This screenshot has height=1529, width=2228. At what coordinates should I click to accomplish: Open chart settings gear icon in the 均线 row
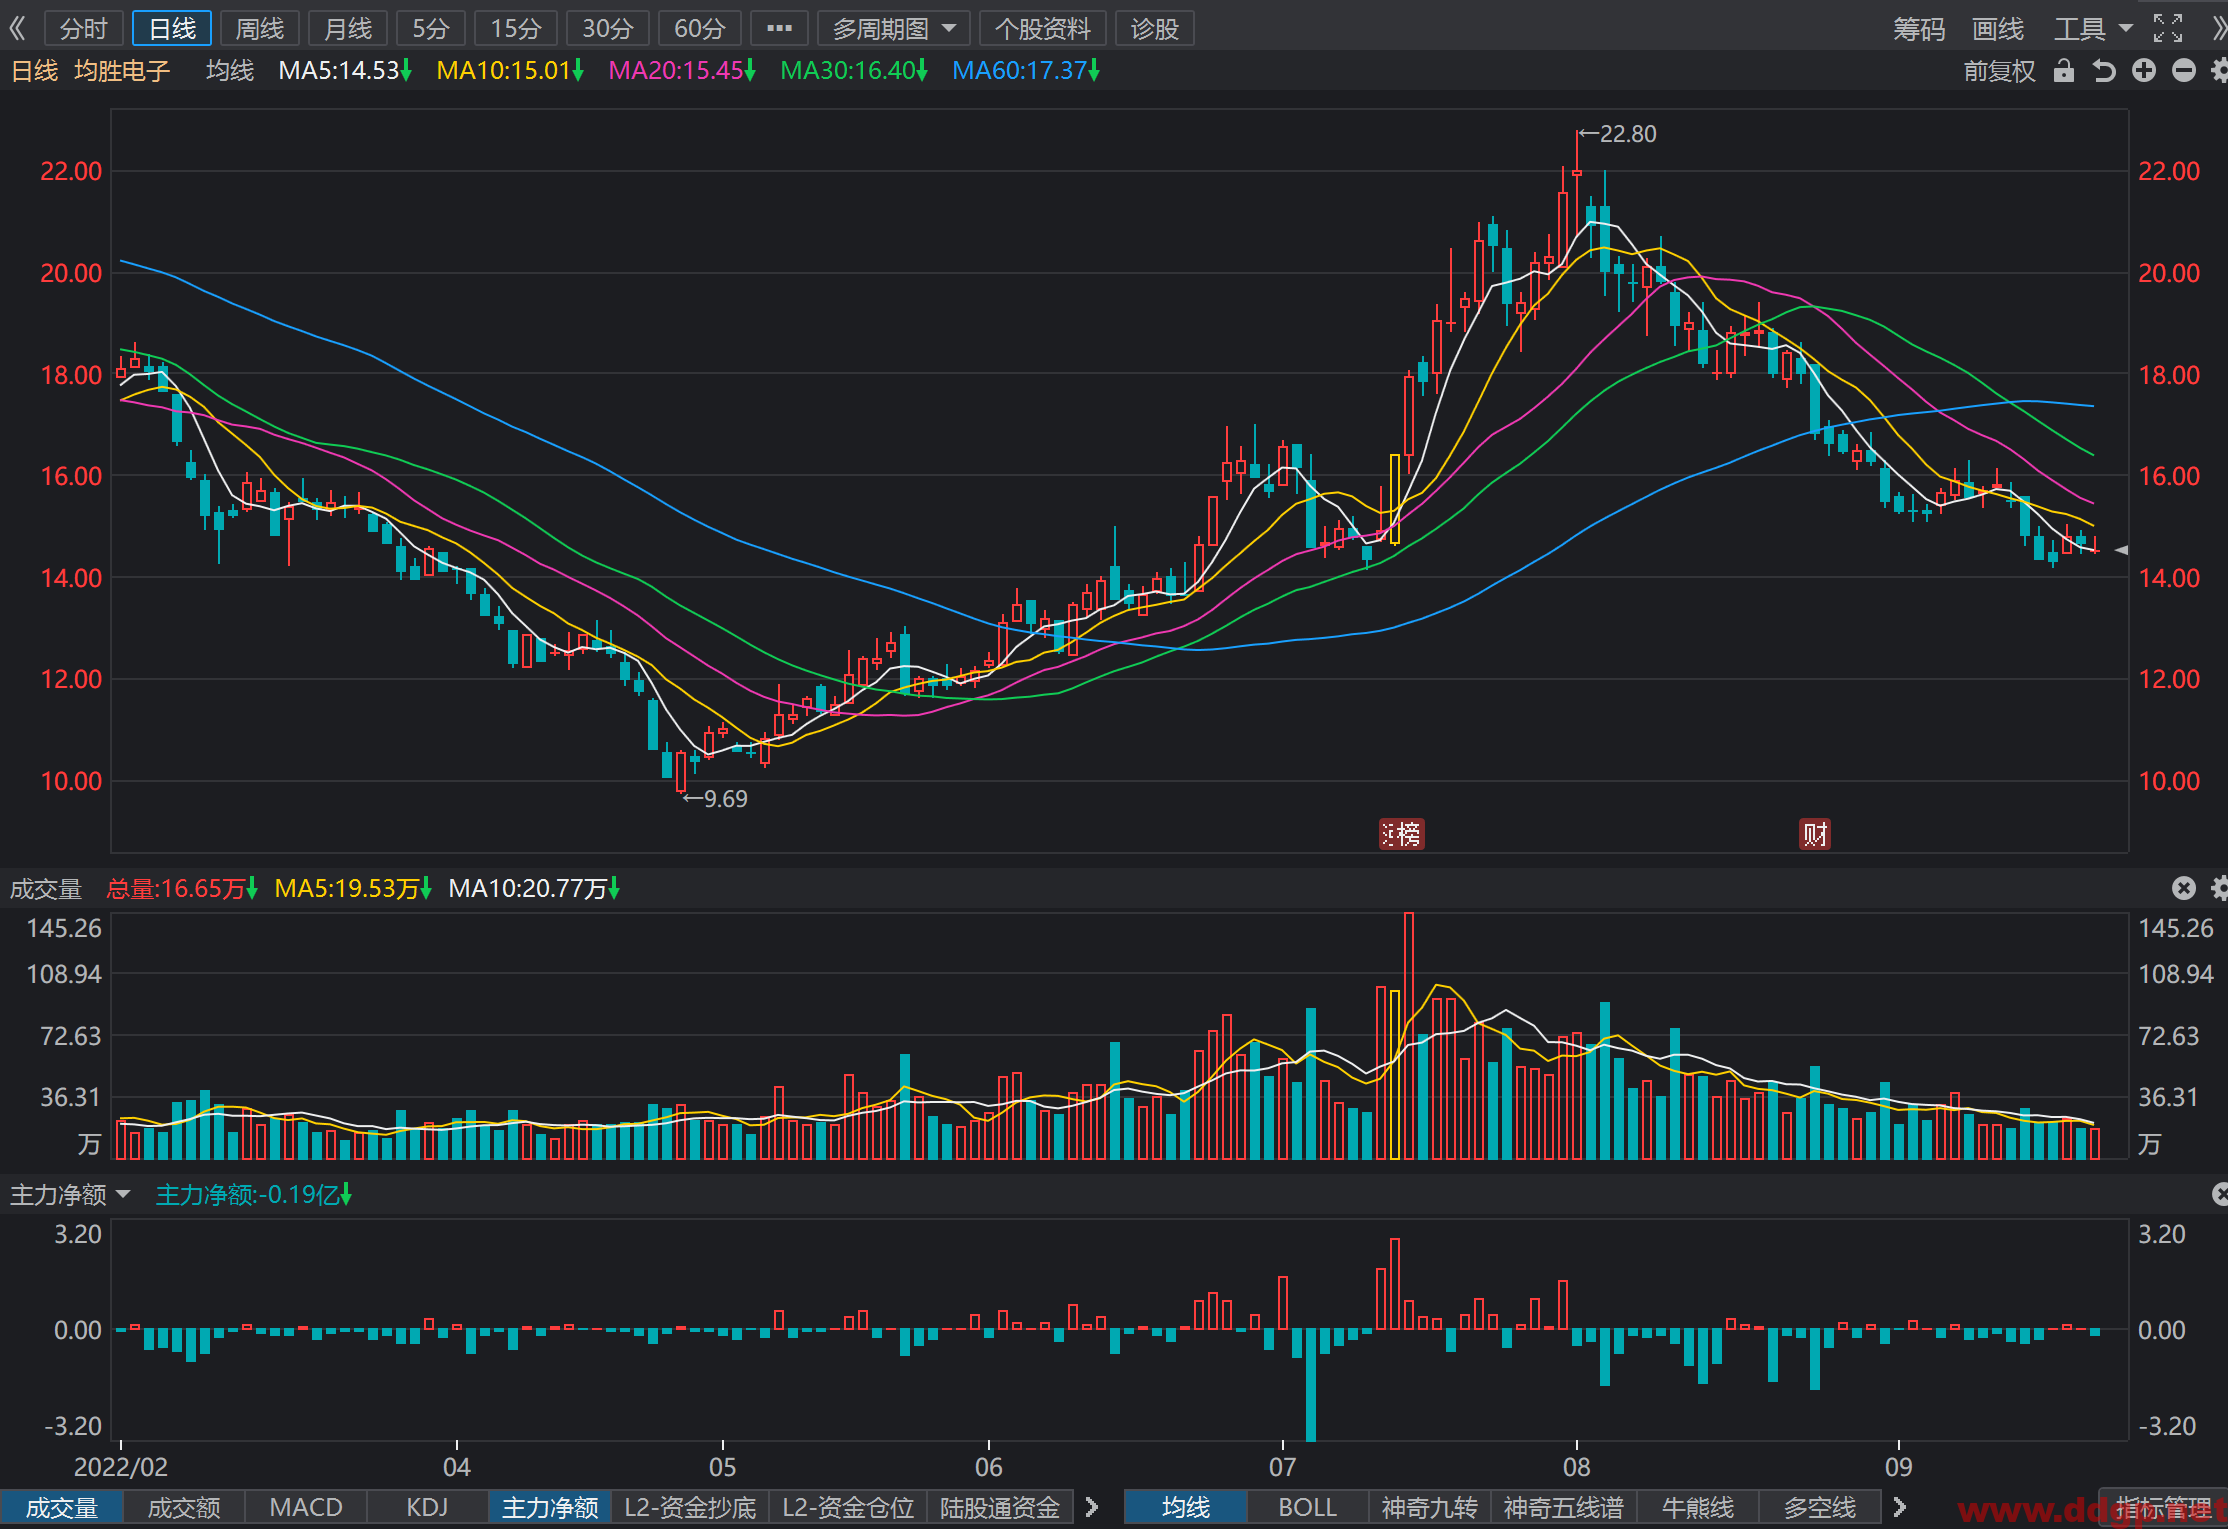tap(2219, 70)
